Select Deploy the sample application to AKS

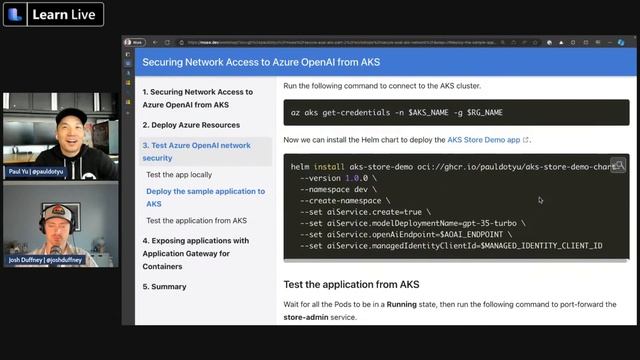tap(205, 198)
